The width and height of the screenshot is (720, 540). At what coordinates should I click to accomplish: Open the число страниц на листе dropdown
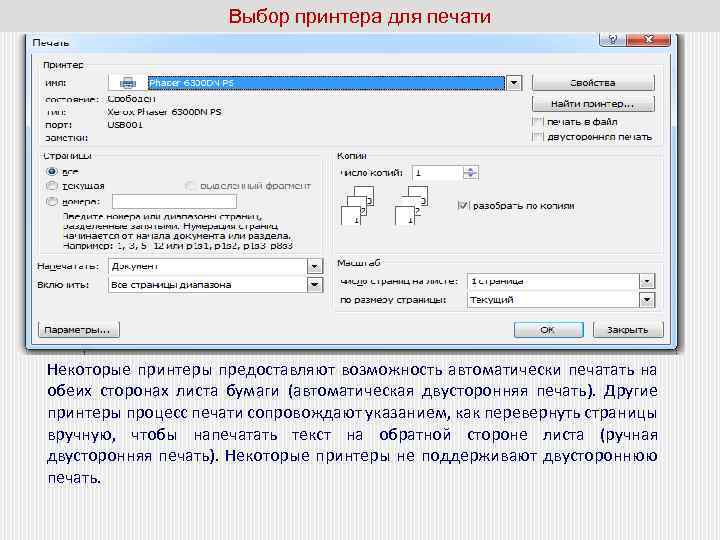[647, 281]
